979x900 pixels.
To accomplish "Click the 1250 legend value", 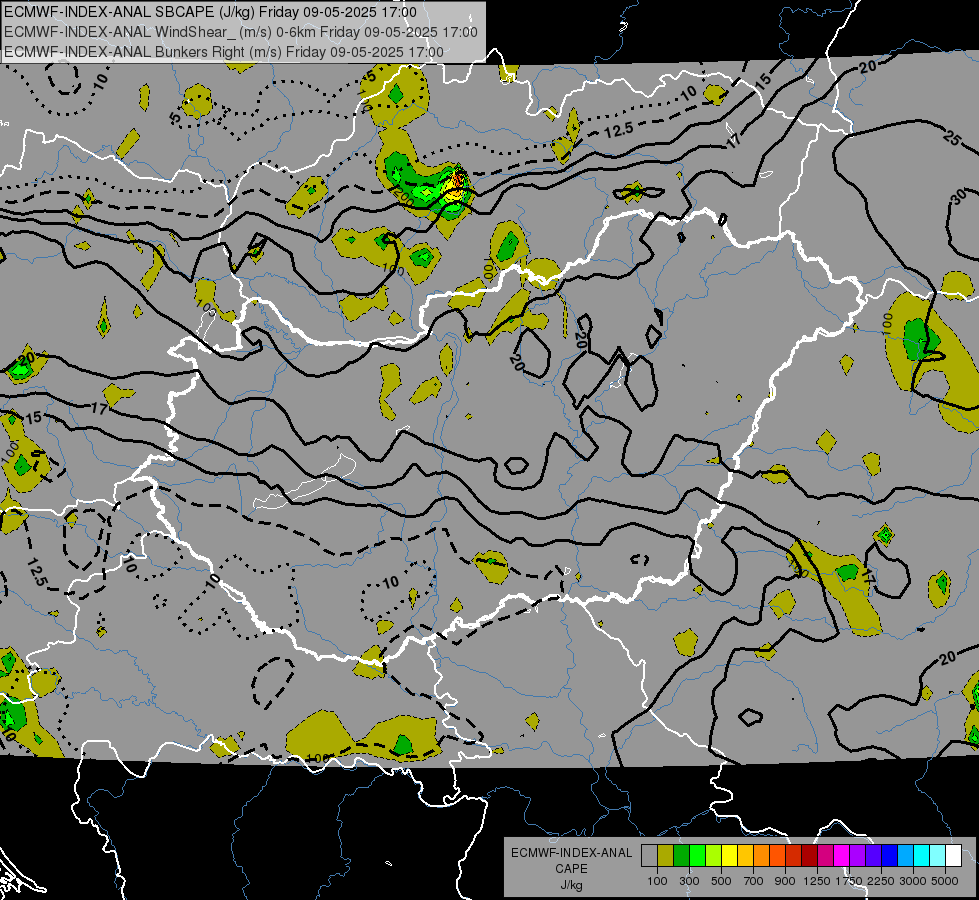I will pyautogui.click(x=817, y=881).
